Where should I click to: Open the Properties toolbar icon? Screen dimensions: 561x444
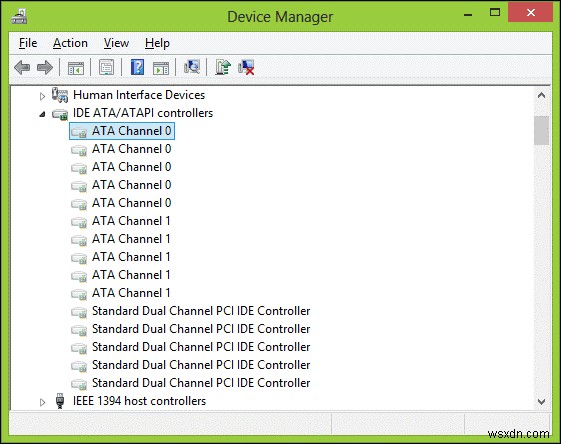click(x=106, y=67)
